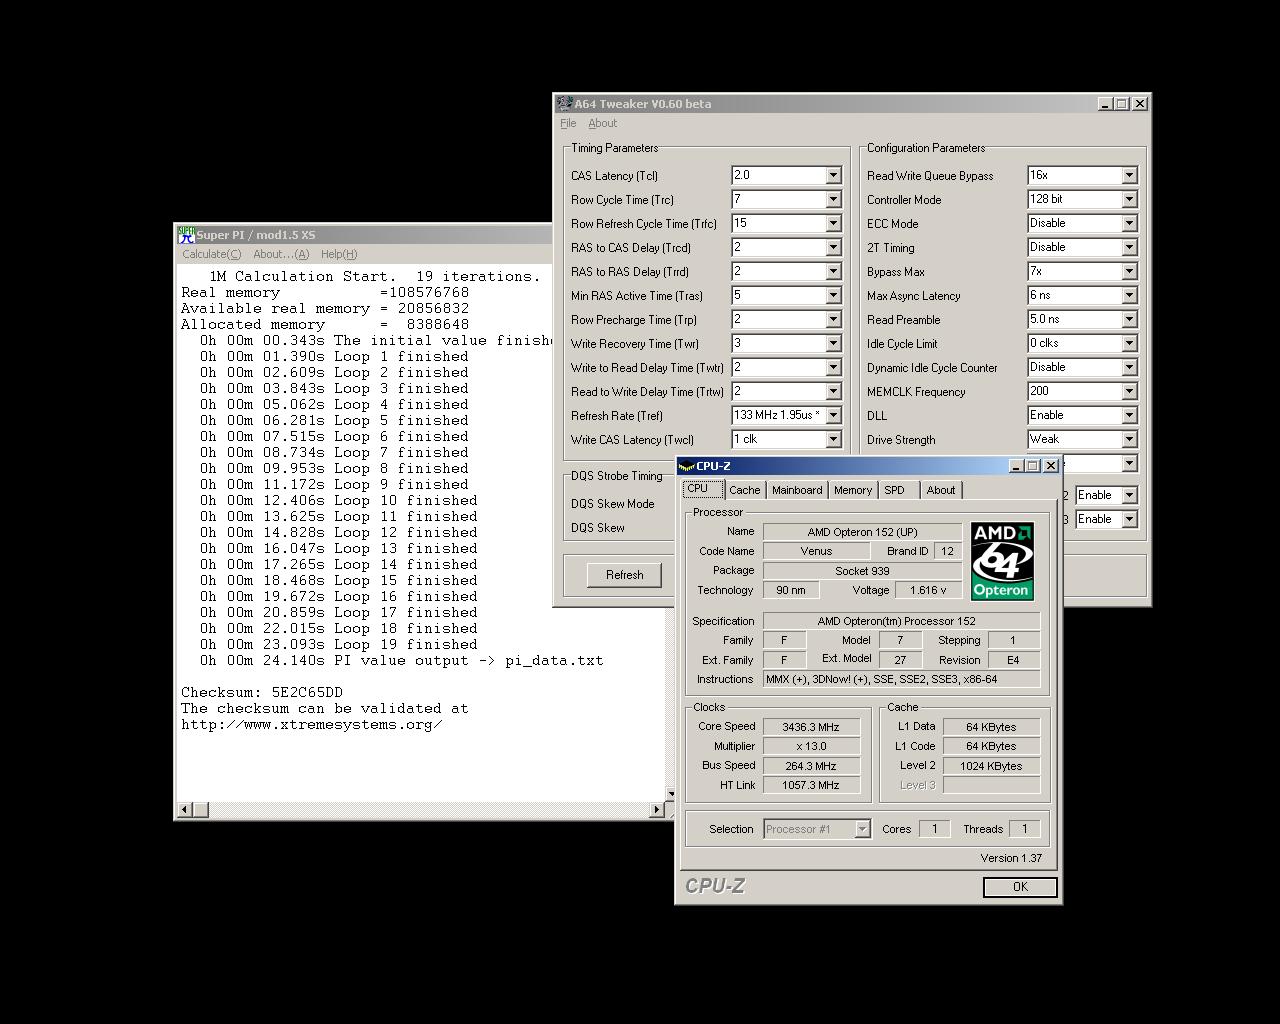Click the Code Name value Venus
This screenshot has height=1024, width=1280.
(816, 551)
